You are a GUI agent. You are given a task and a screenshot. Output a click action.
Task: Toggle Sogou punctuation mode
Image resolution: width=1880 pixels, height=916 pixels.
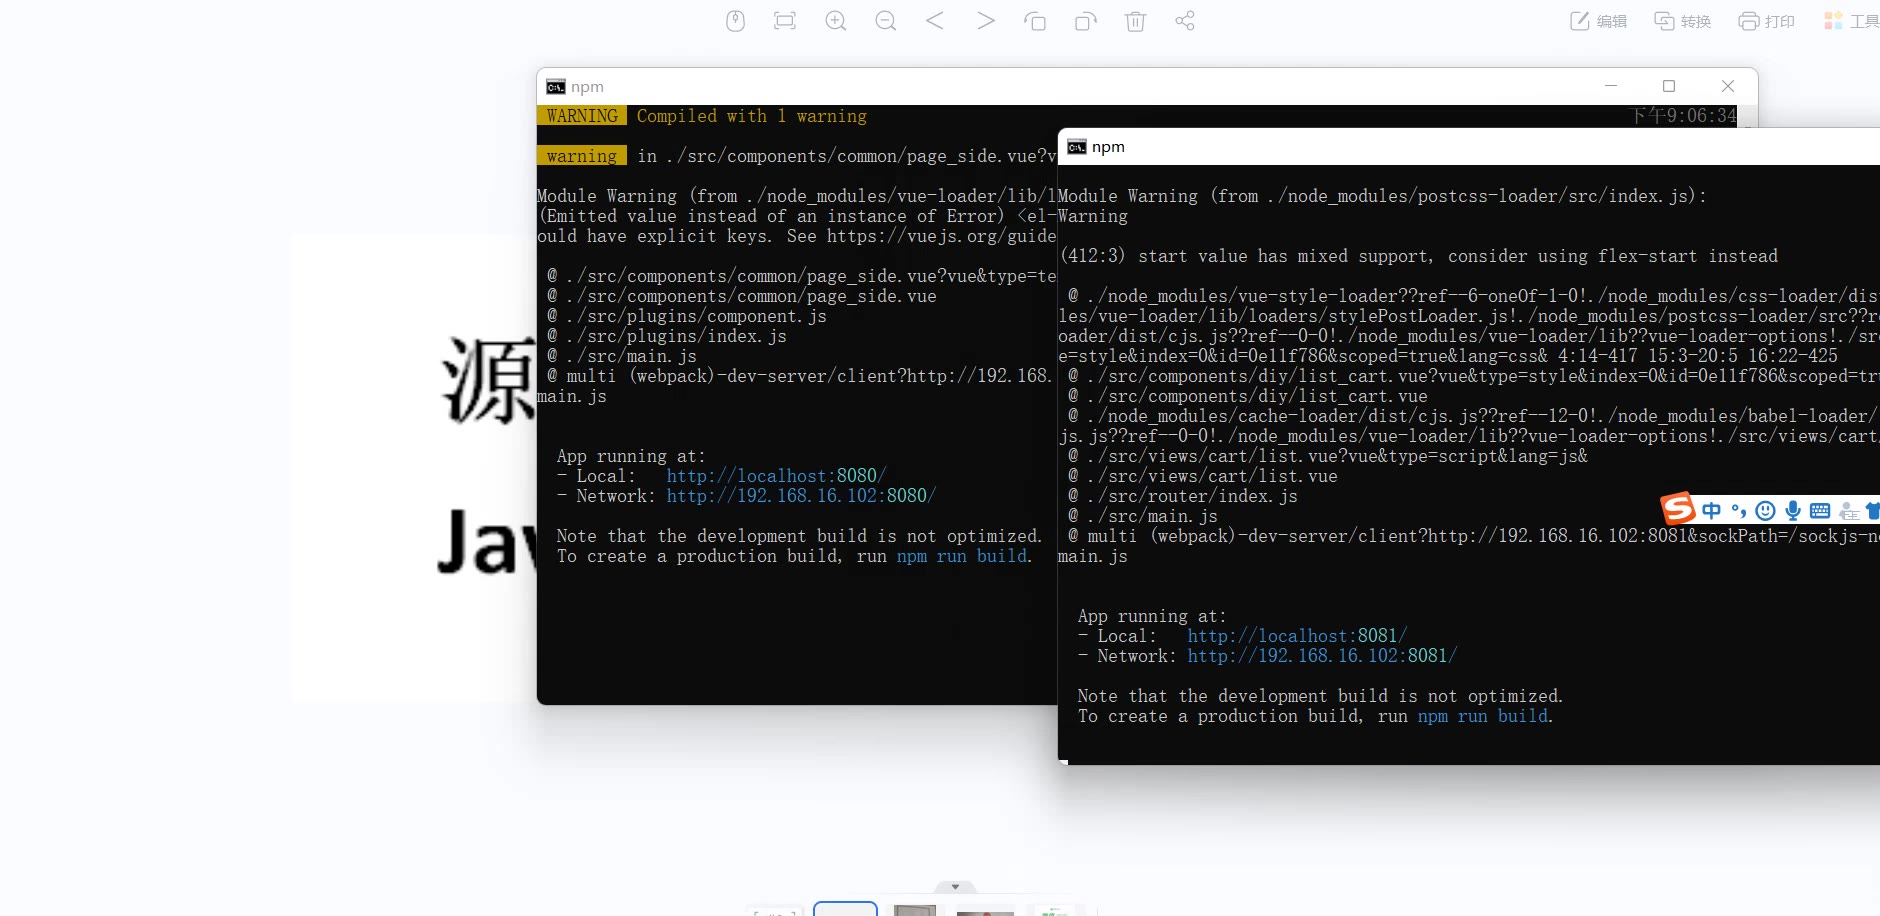(x=1739, y=511)
